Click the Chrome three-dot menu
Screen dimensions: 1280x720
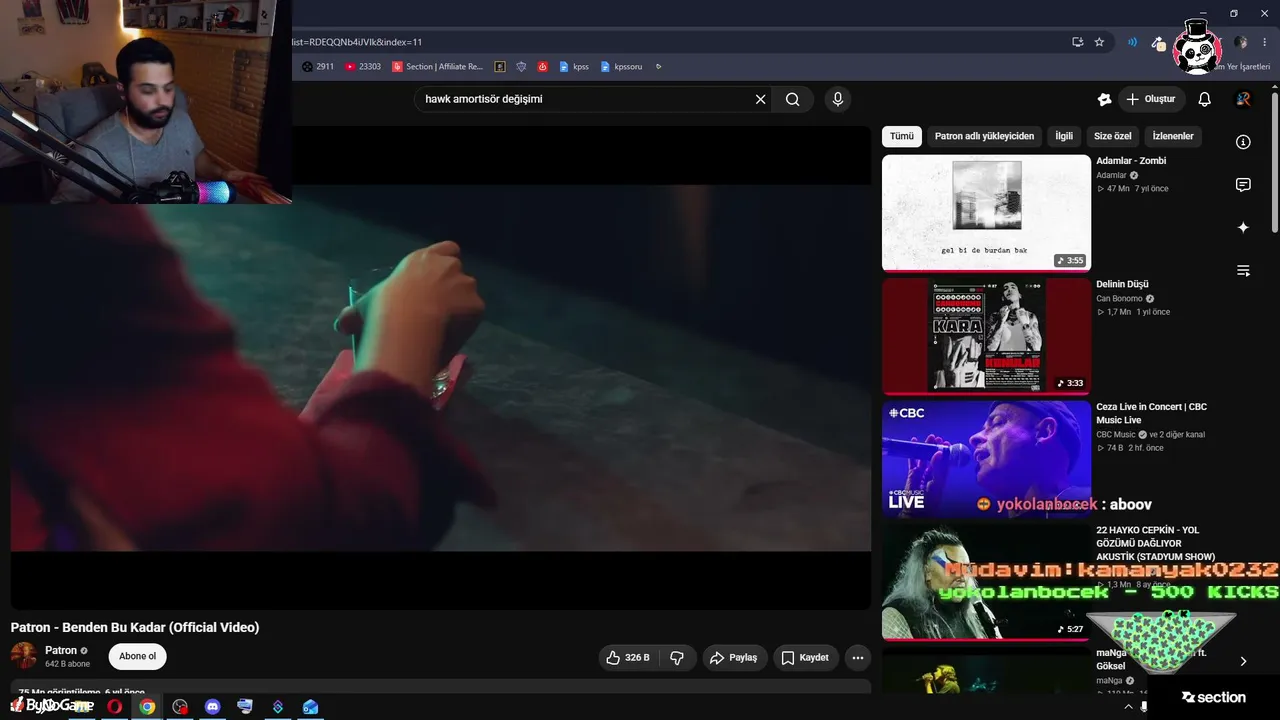click(1265, 42)
